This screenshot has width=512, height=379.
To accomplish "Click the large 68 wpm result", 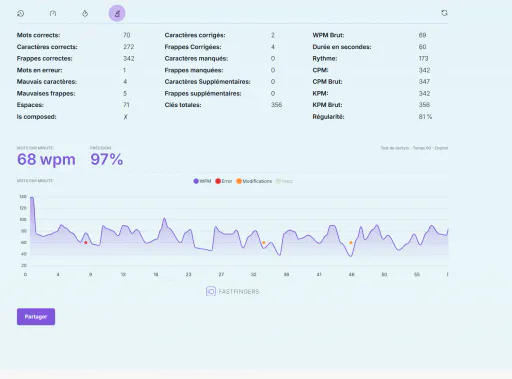I will [46, 159].
